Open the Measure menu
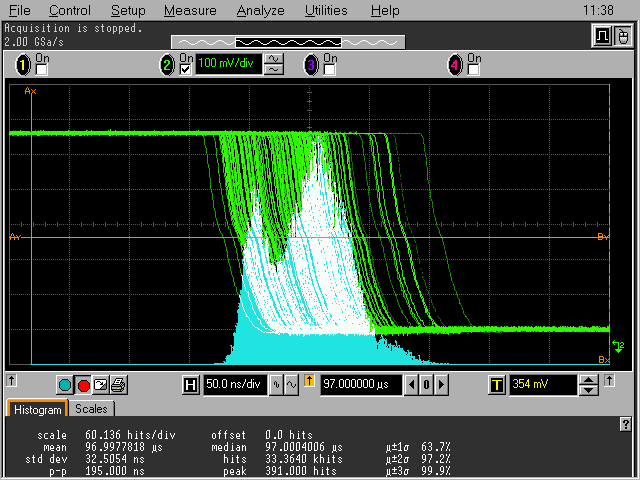This screenshot has width=640, height=480. coord(190,10)
